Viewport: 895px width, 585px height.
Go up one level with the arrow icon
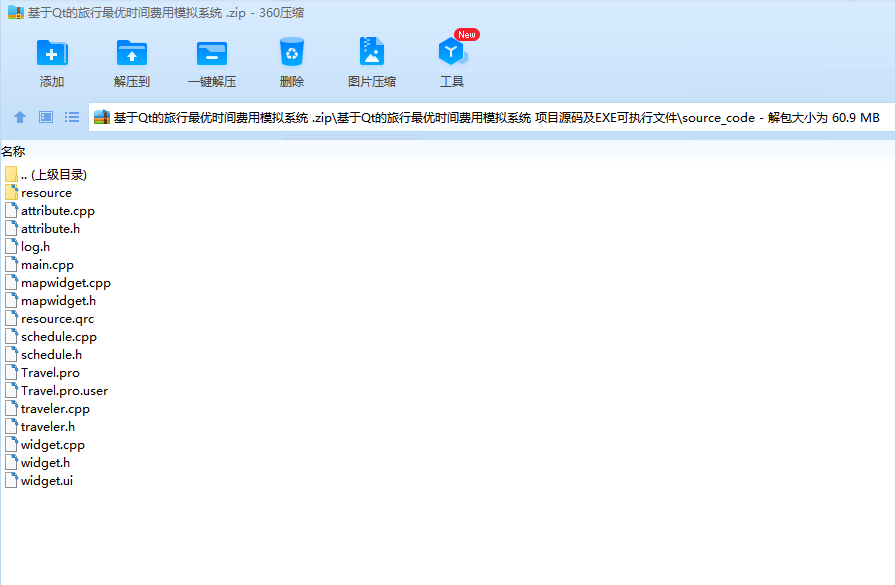[x=20, y=118]
